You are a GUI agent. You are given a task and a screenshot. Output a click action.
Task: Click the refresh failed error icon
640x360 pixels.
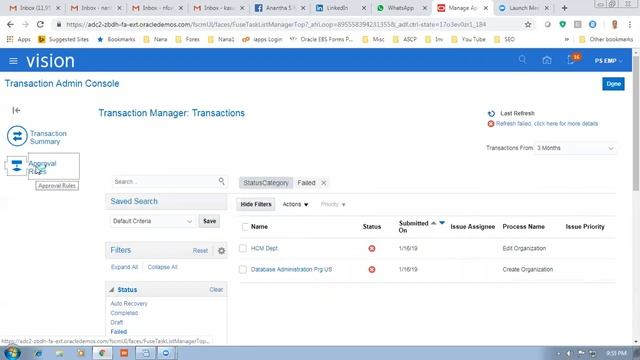[491, 124]
